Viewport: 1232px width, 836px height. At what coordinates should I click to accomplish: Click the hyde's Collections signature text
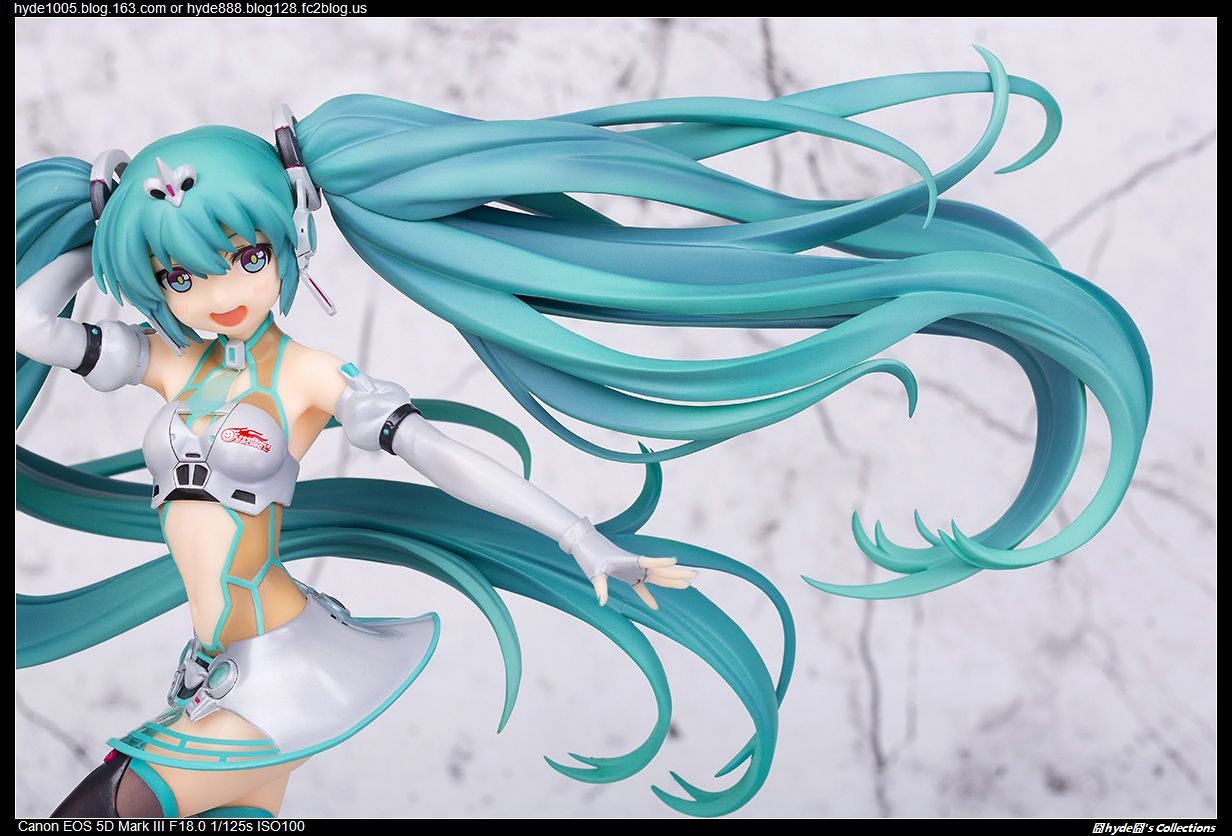1152,827
